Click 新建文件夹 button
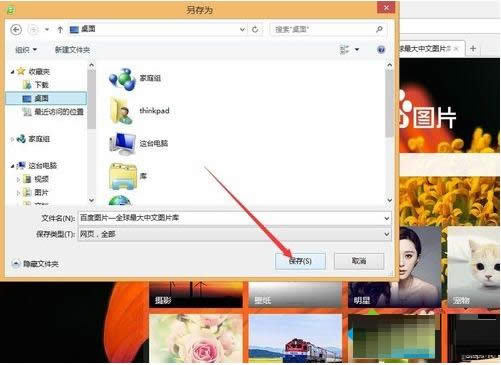This screenshot has height=365, width=501. coord(72,50)
